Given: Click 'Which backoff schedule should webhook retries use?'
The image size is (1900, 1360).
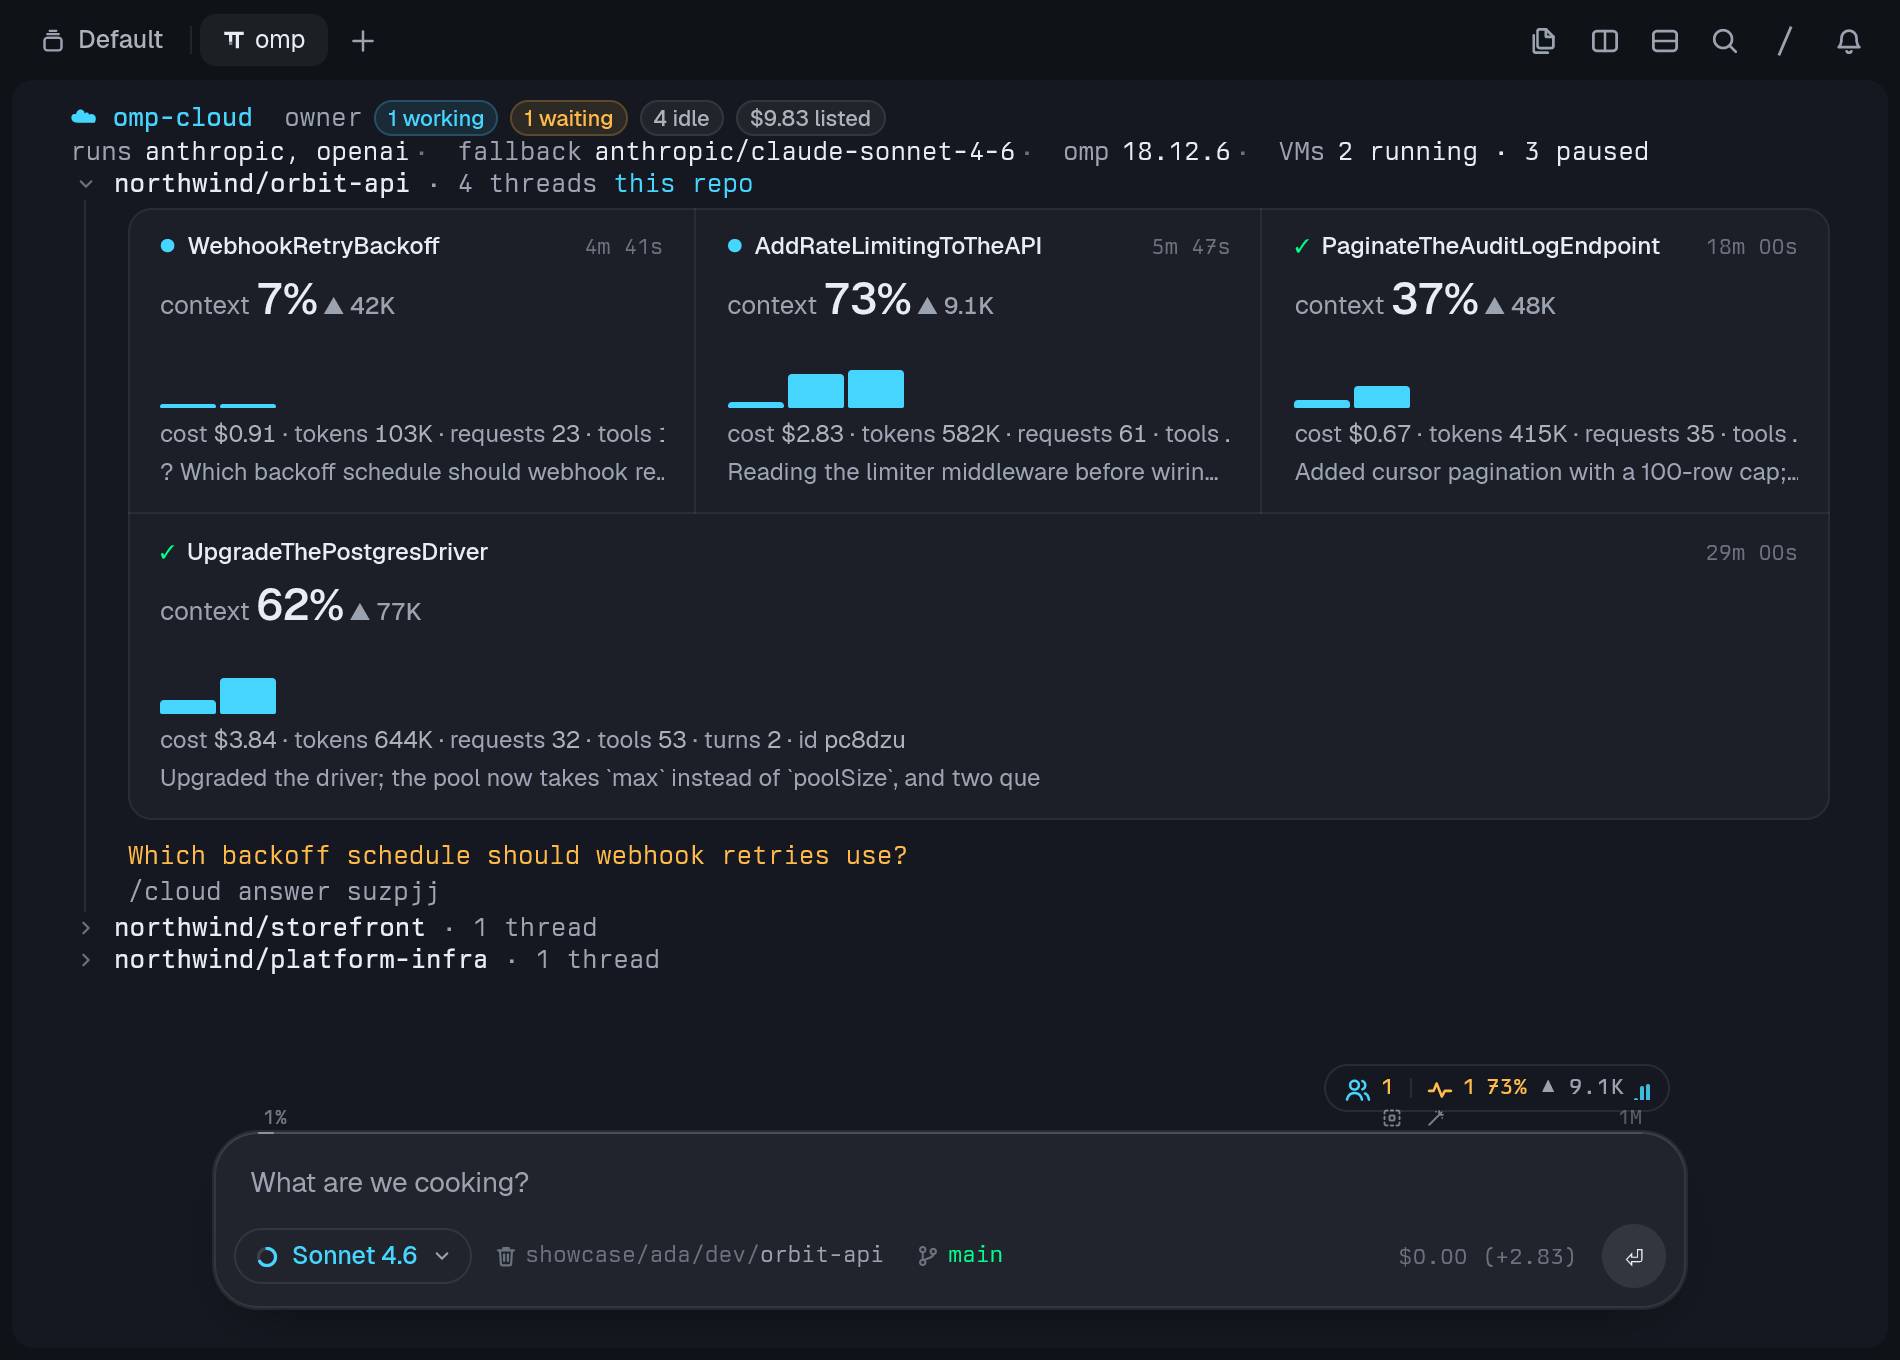Looking at the screenshot, I should (518, 856).
